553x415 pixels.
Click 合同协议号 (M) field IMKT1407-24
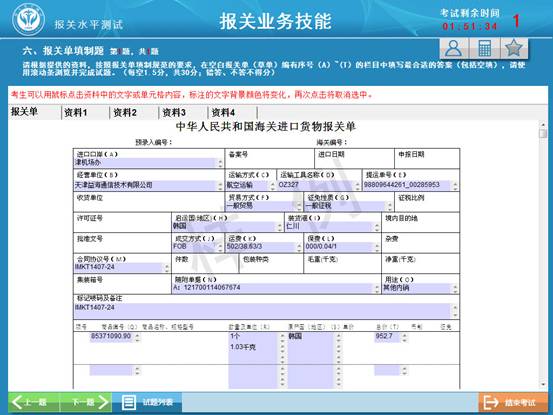(x=122, y=267)
